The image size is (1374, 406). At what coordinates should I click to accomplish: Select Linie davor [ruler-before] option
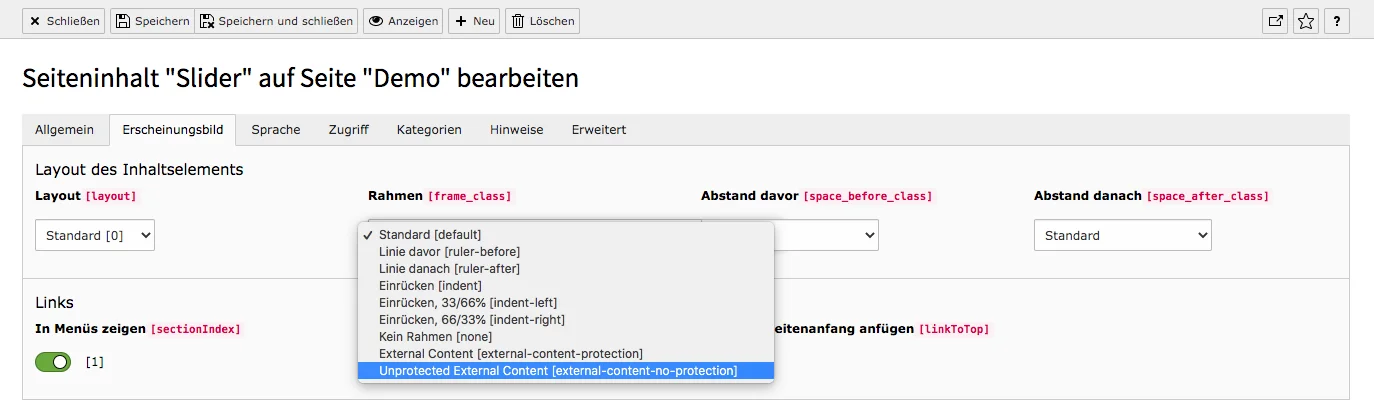566,251
